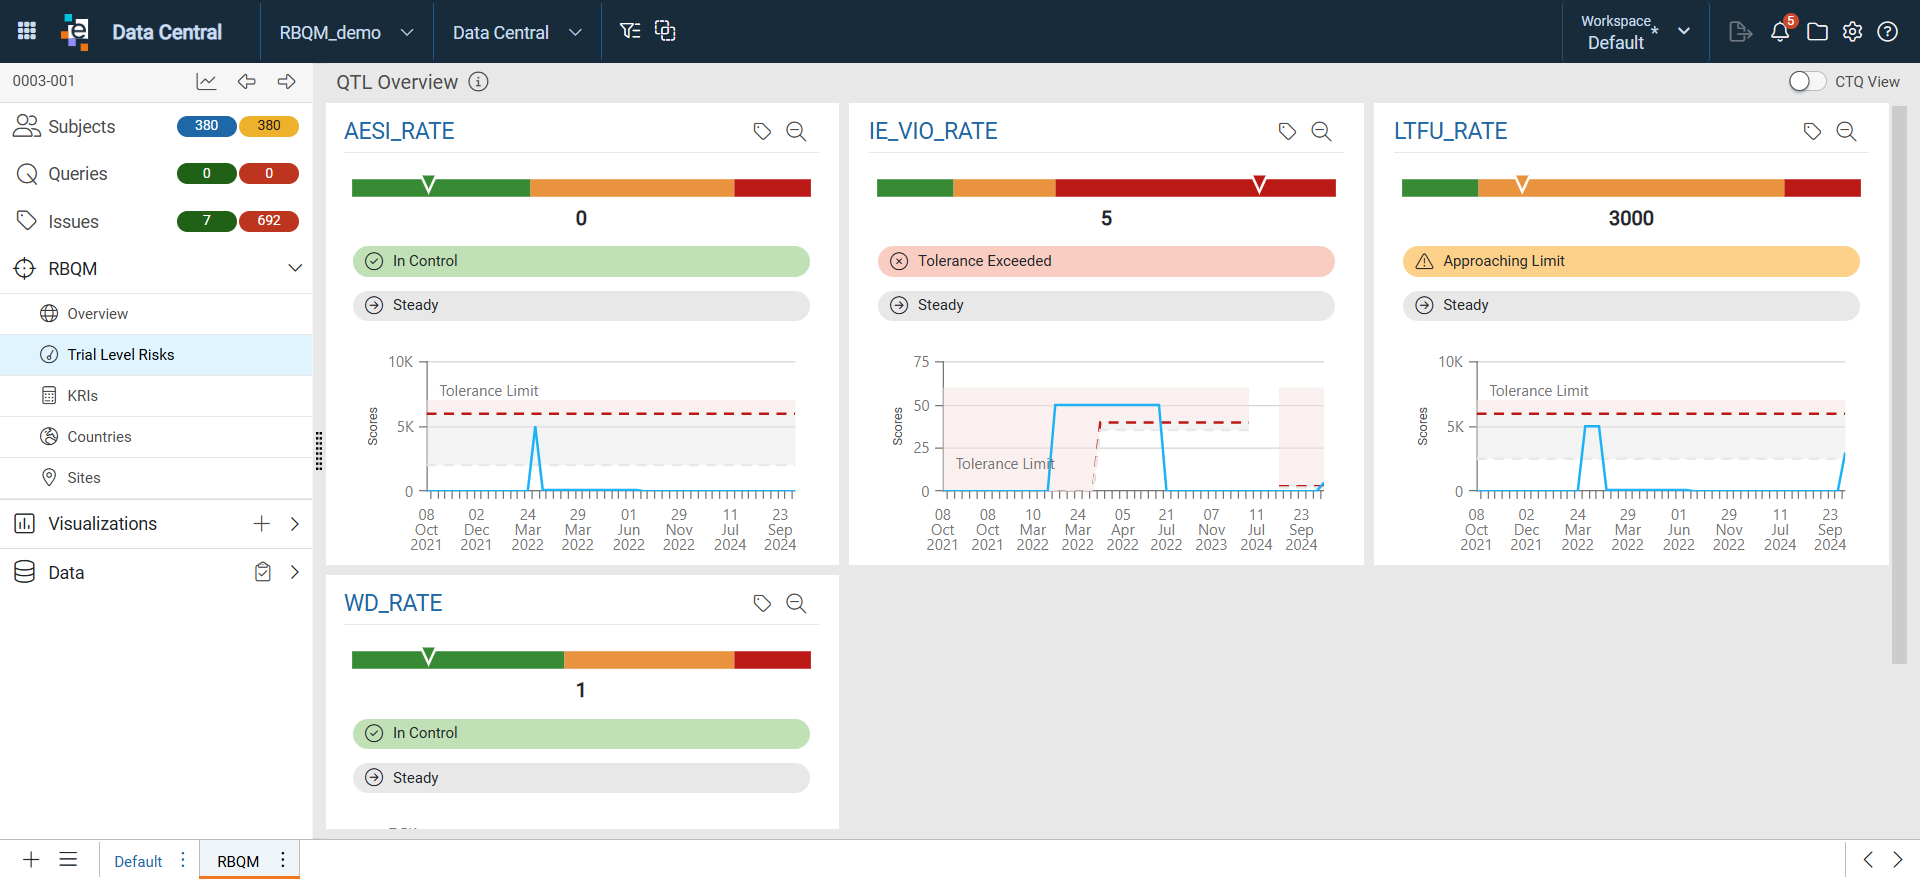Open the Issues section
The width and height of the screenshot is (1920, 879).
[x=73, y=222]
